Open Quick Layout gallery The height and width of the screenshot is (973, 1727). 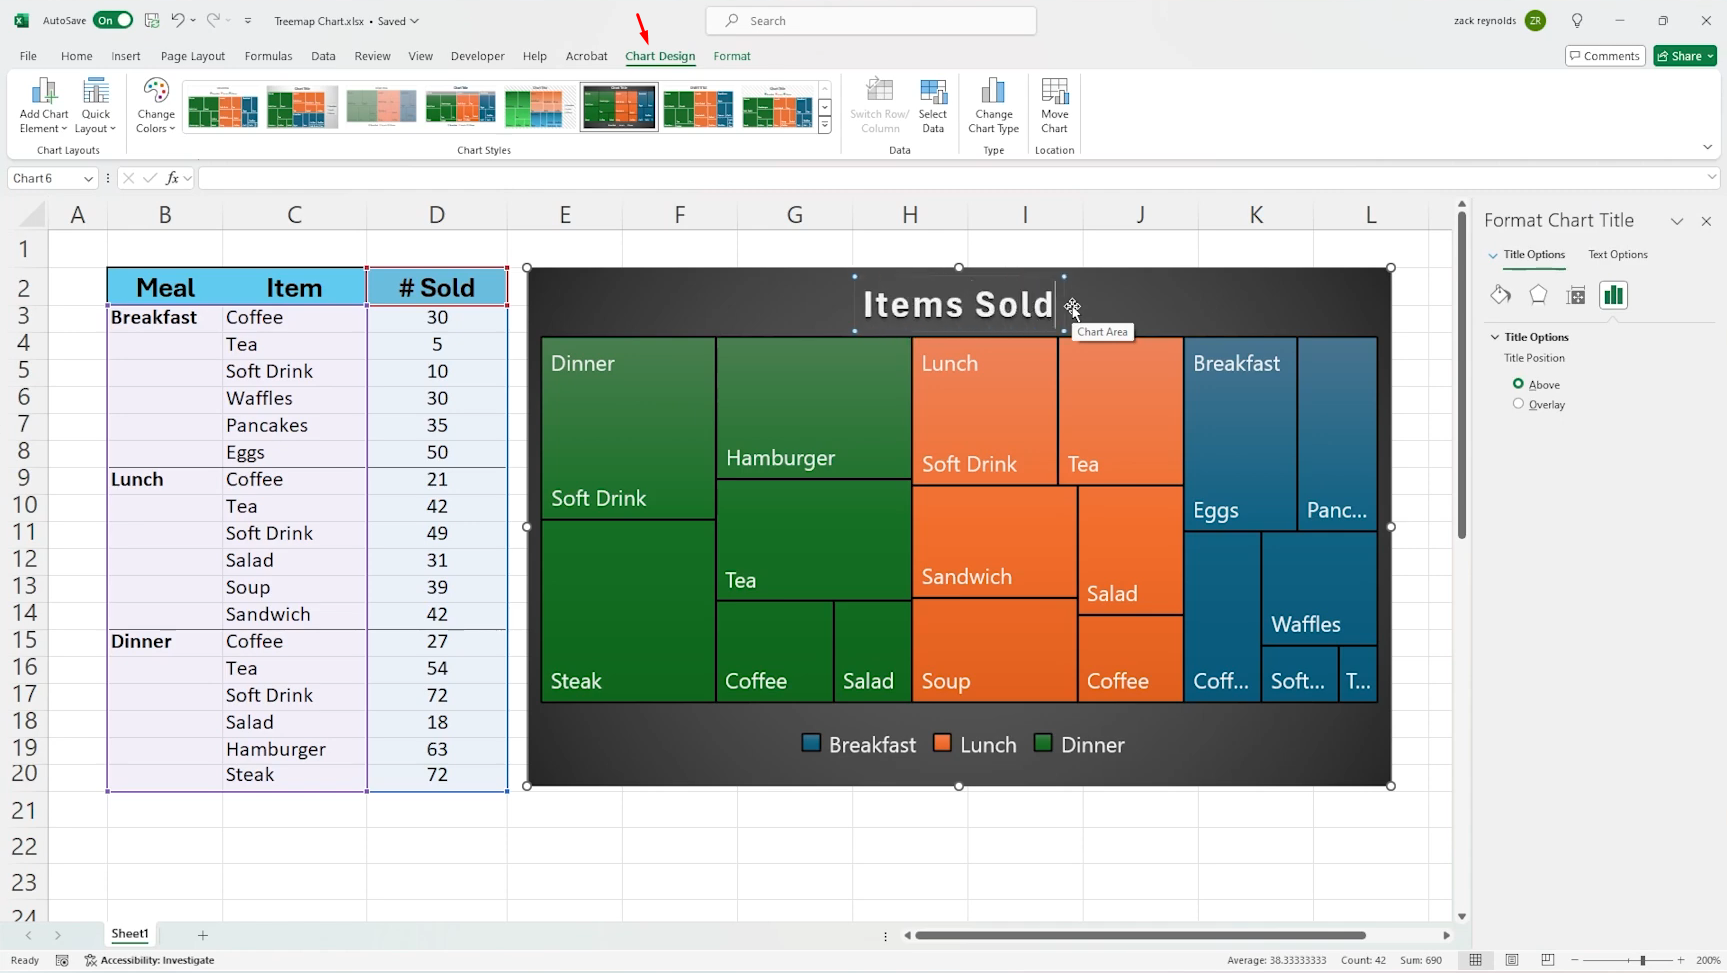[96, 105]
